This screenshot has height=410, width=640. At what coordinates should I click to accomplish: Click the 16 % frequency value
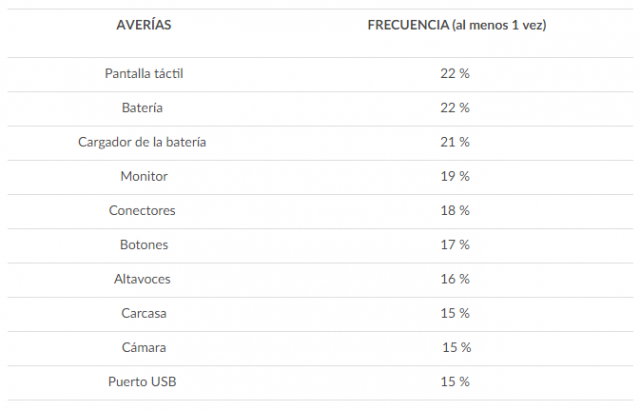pyautogui.click(x=454, y=279)
